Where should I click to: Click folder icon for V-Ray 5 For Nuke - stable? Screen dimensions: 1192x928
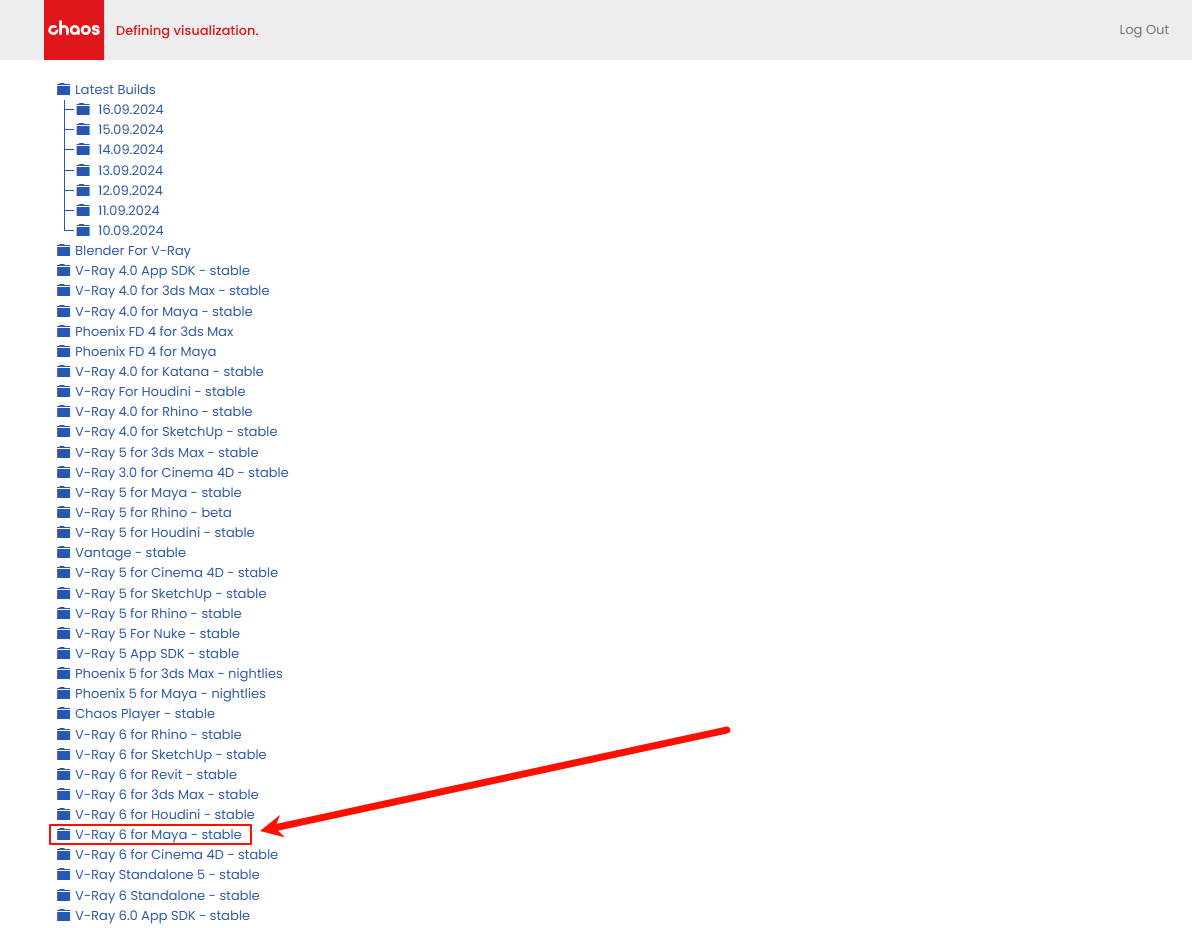(x=64, y=633)
